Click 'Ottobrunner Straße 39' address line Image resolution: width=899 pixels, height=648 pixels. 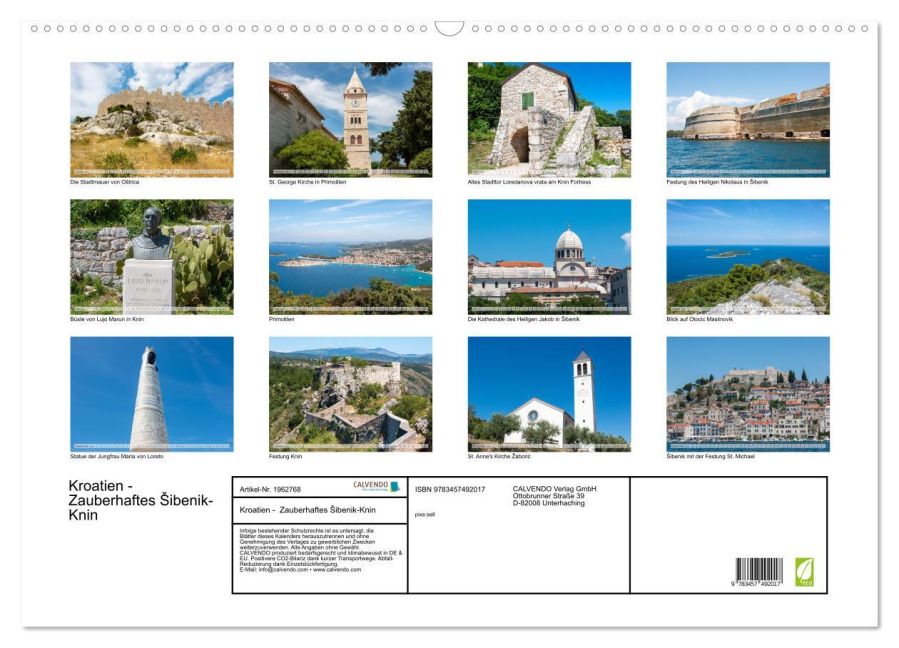click(x=548, y=495)
